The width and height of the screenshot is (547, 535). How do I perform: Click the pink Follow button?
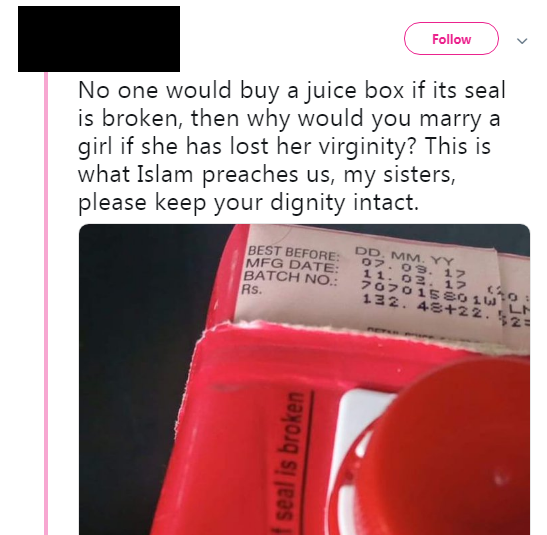click(x=451, y=39)
